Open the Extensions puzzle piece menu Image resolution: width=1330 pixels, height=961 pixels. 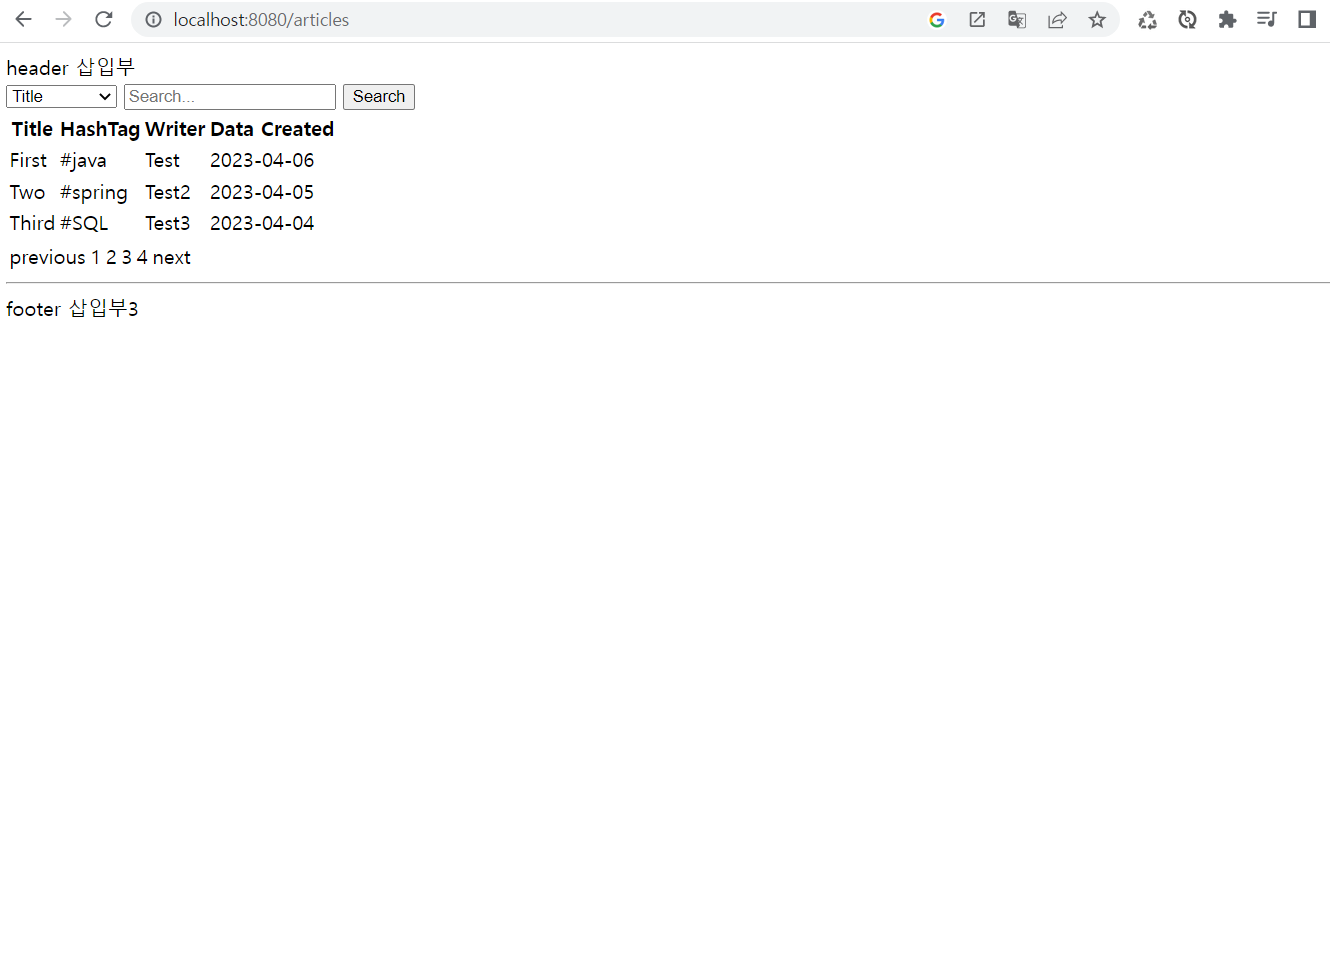tap(1227, 20)
